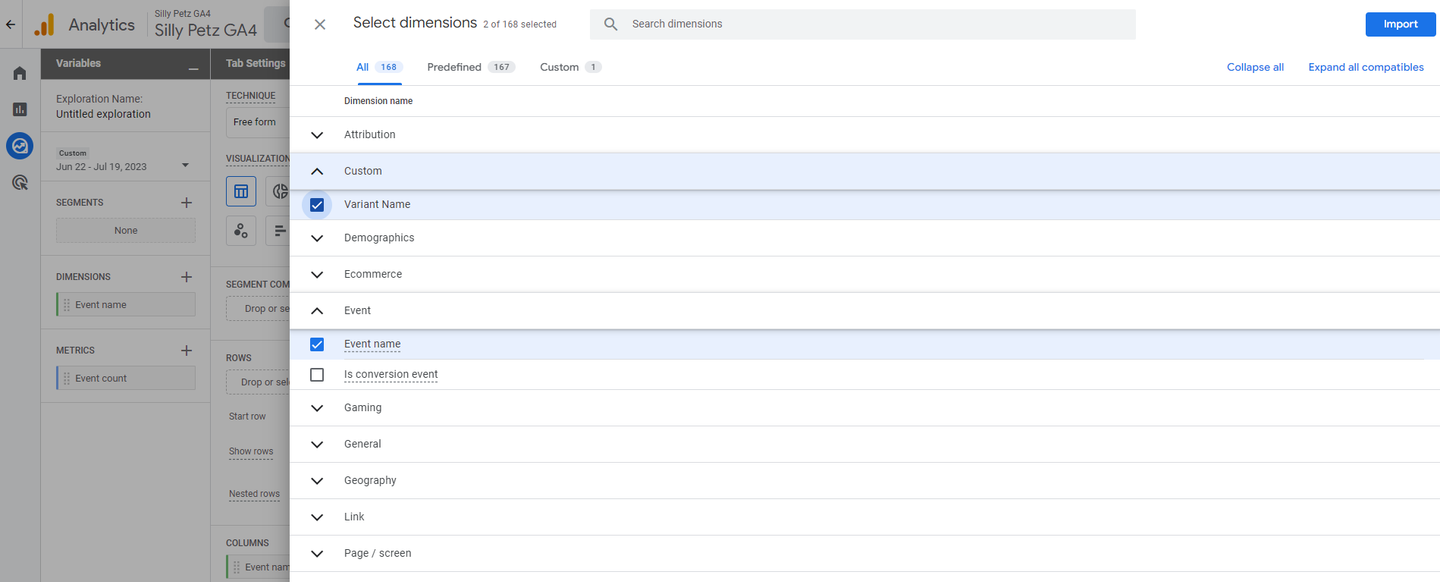Image resolution: width=1440 pixels, height=582 pixels.
Task: Click the Analytics logo icon
Action: pos(44,25)
